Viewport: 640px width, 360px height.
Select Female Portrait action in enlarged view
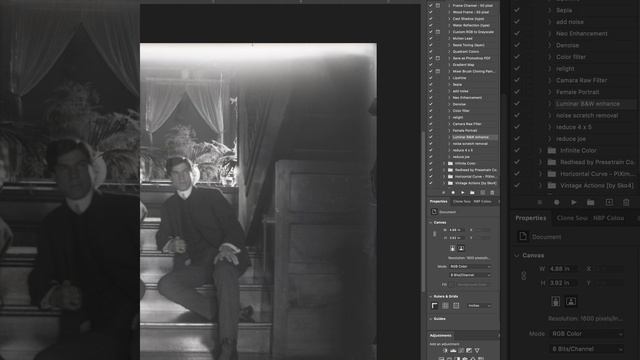[578, 92]
